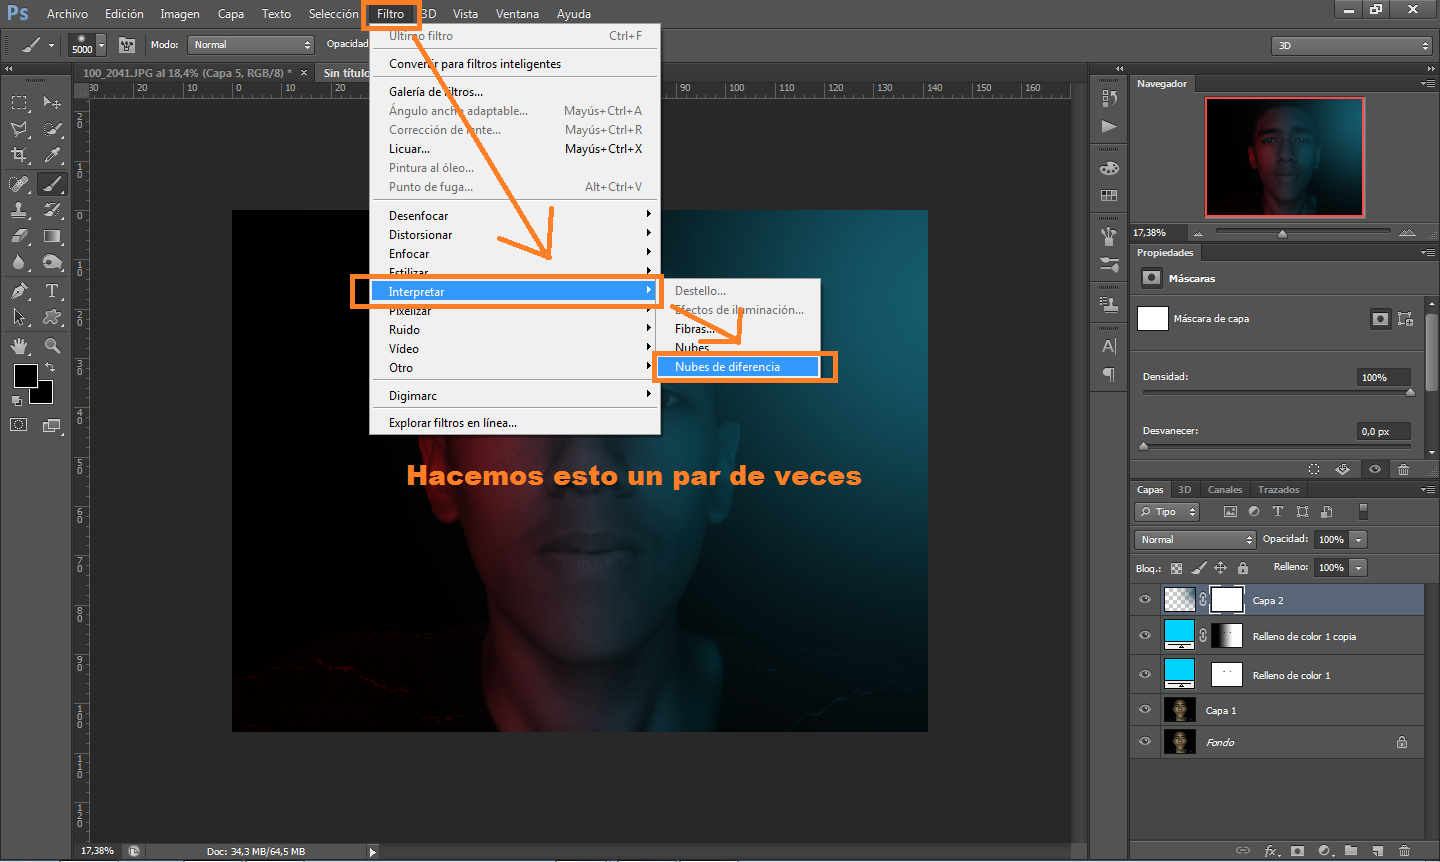Open the Desenfocar filter submenu
This screenshot has height=862, width=1440.
pos(515,216)
